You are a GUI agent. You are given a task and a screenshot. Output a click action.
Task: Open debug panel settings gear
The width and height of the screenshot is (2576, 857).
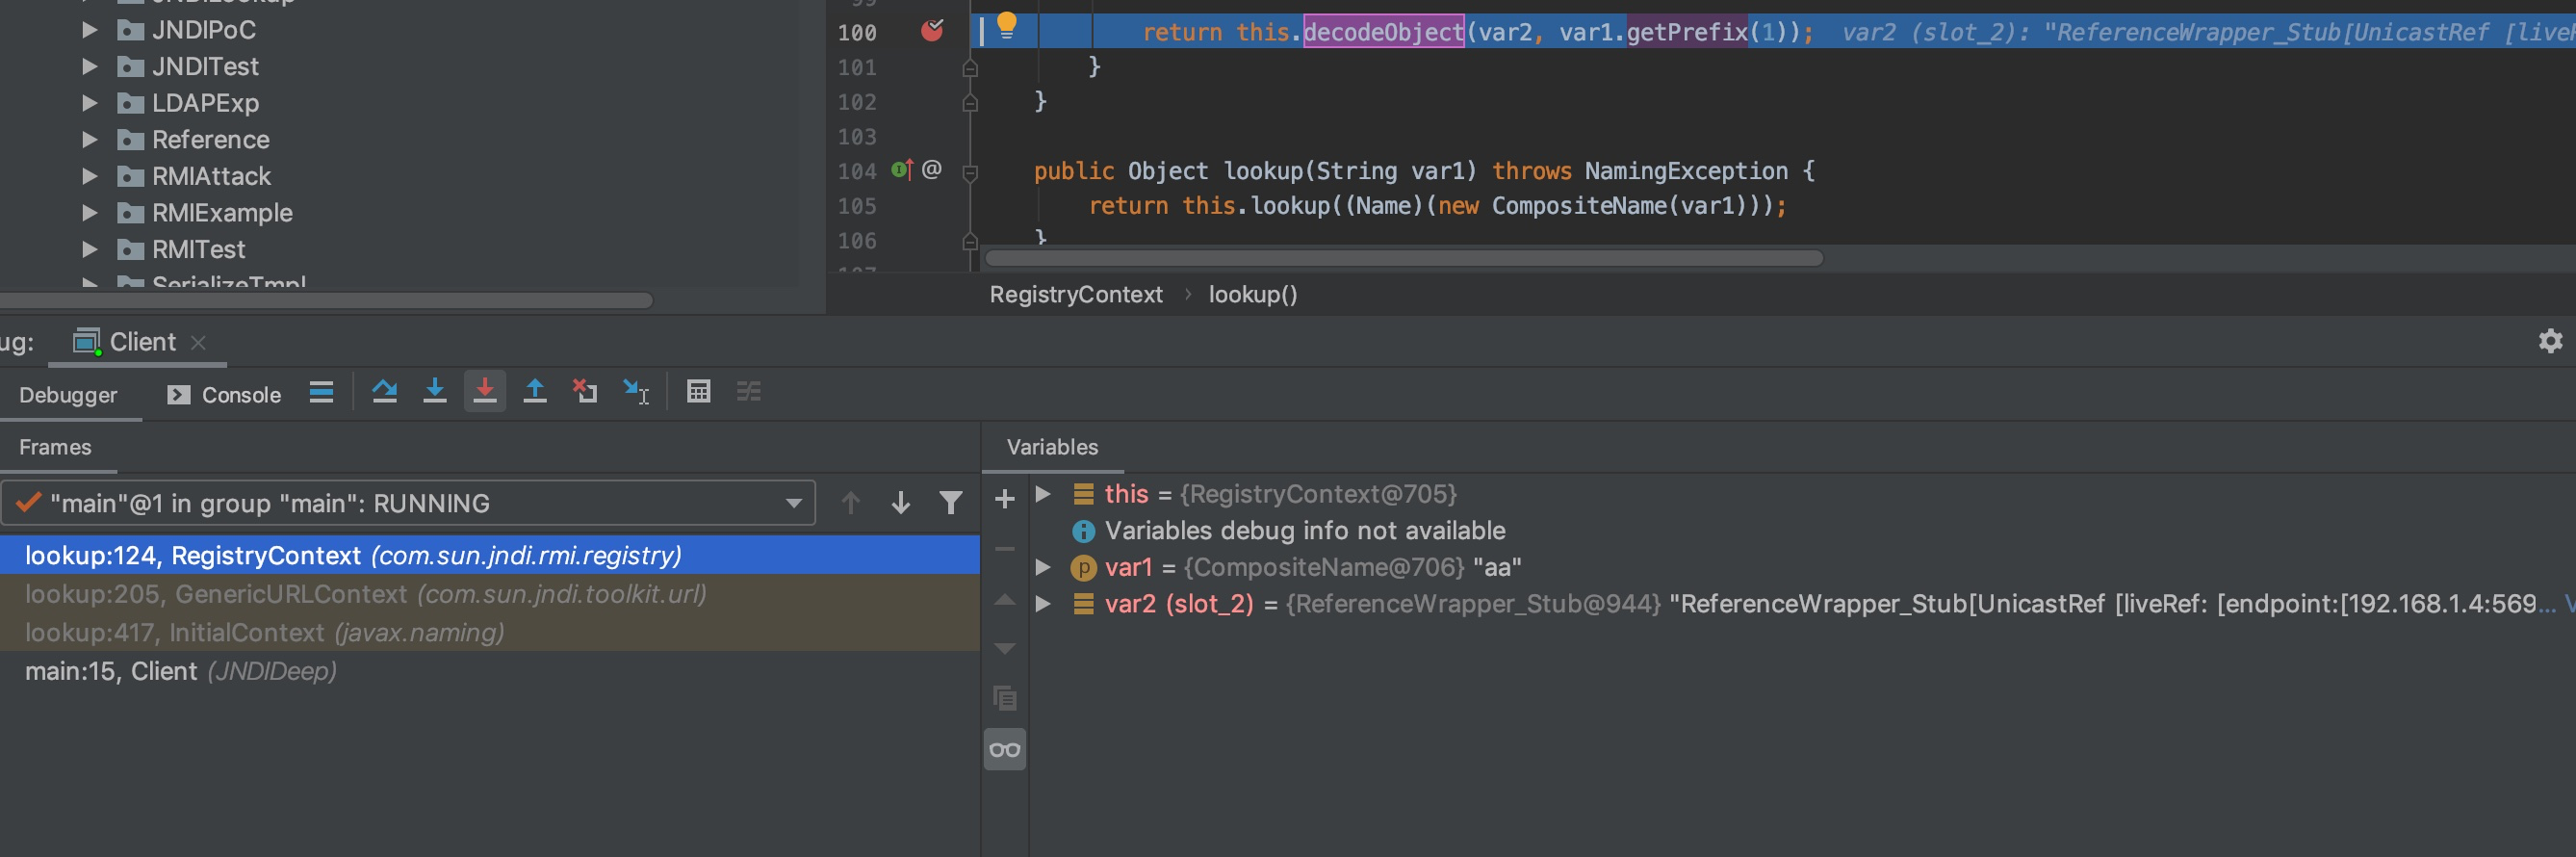click(2550, 342)
